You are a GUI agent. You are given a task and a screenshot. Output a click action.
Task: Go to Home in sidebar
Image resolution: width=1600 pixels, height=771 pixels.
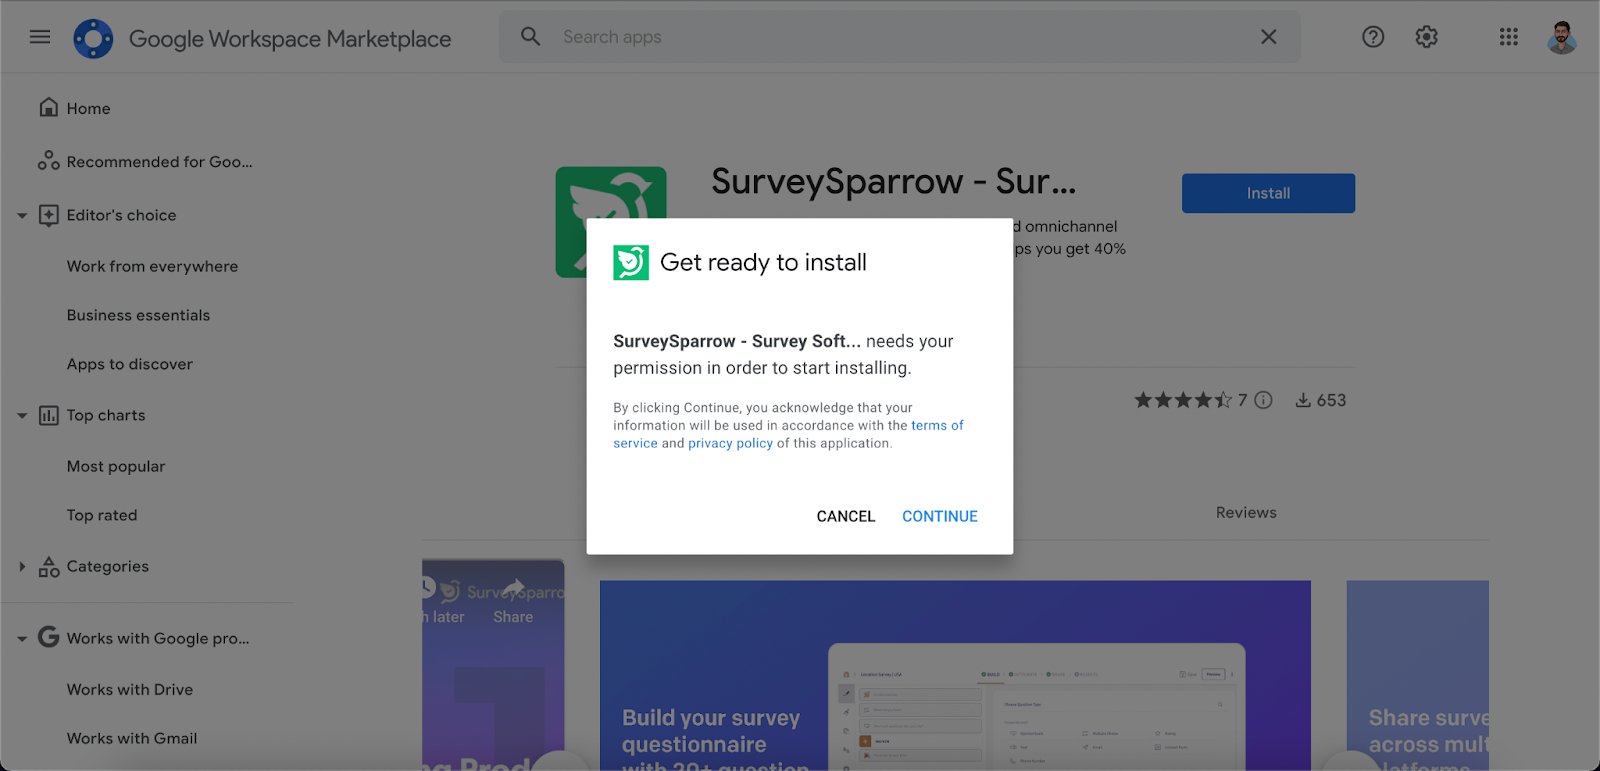[x=88, y=108]
